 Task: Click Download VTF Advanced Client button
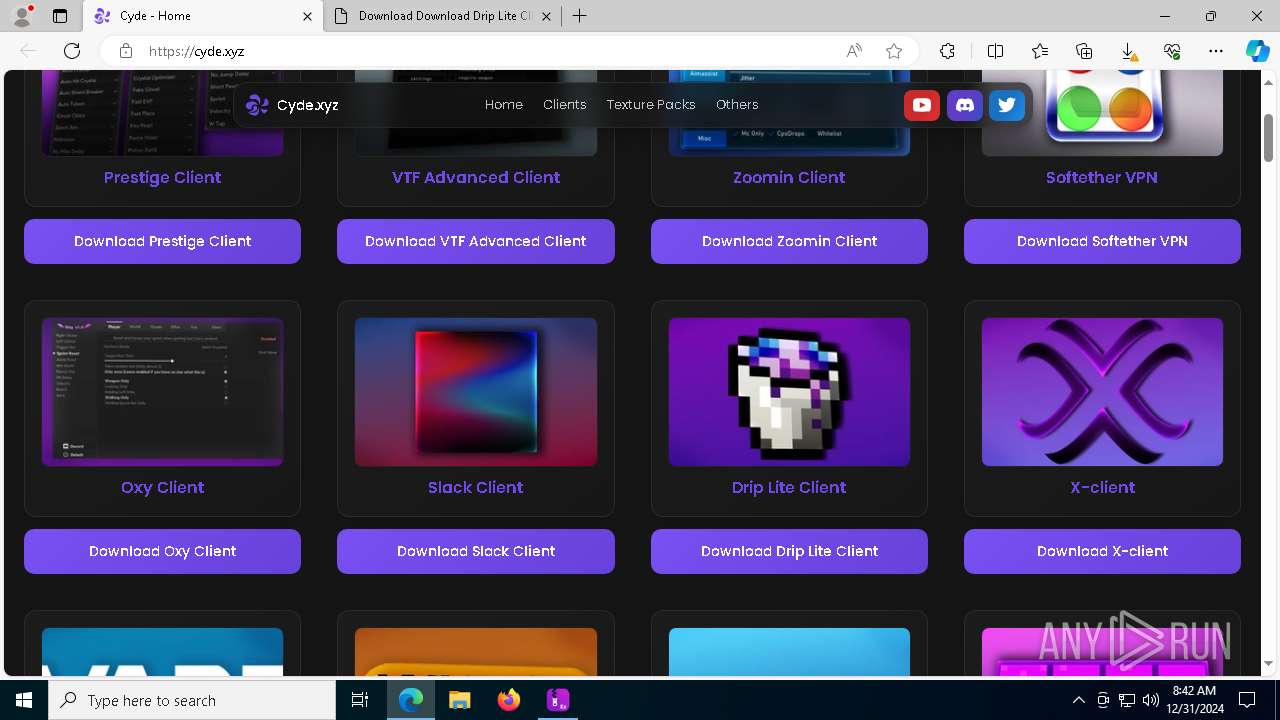476,241
